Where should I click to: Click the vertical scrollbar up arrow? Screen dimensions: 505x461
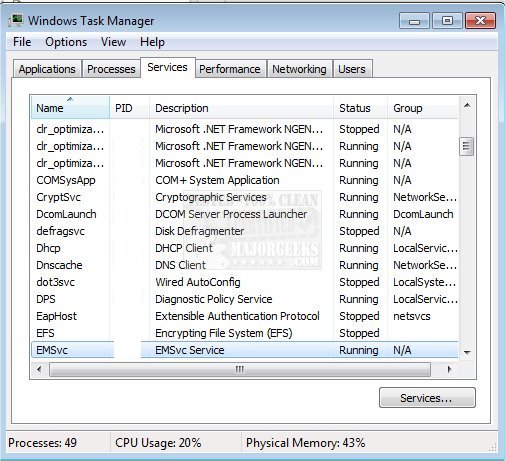tap(467, 105)
